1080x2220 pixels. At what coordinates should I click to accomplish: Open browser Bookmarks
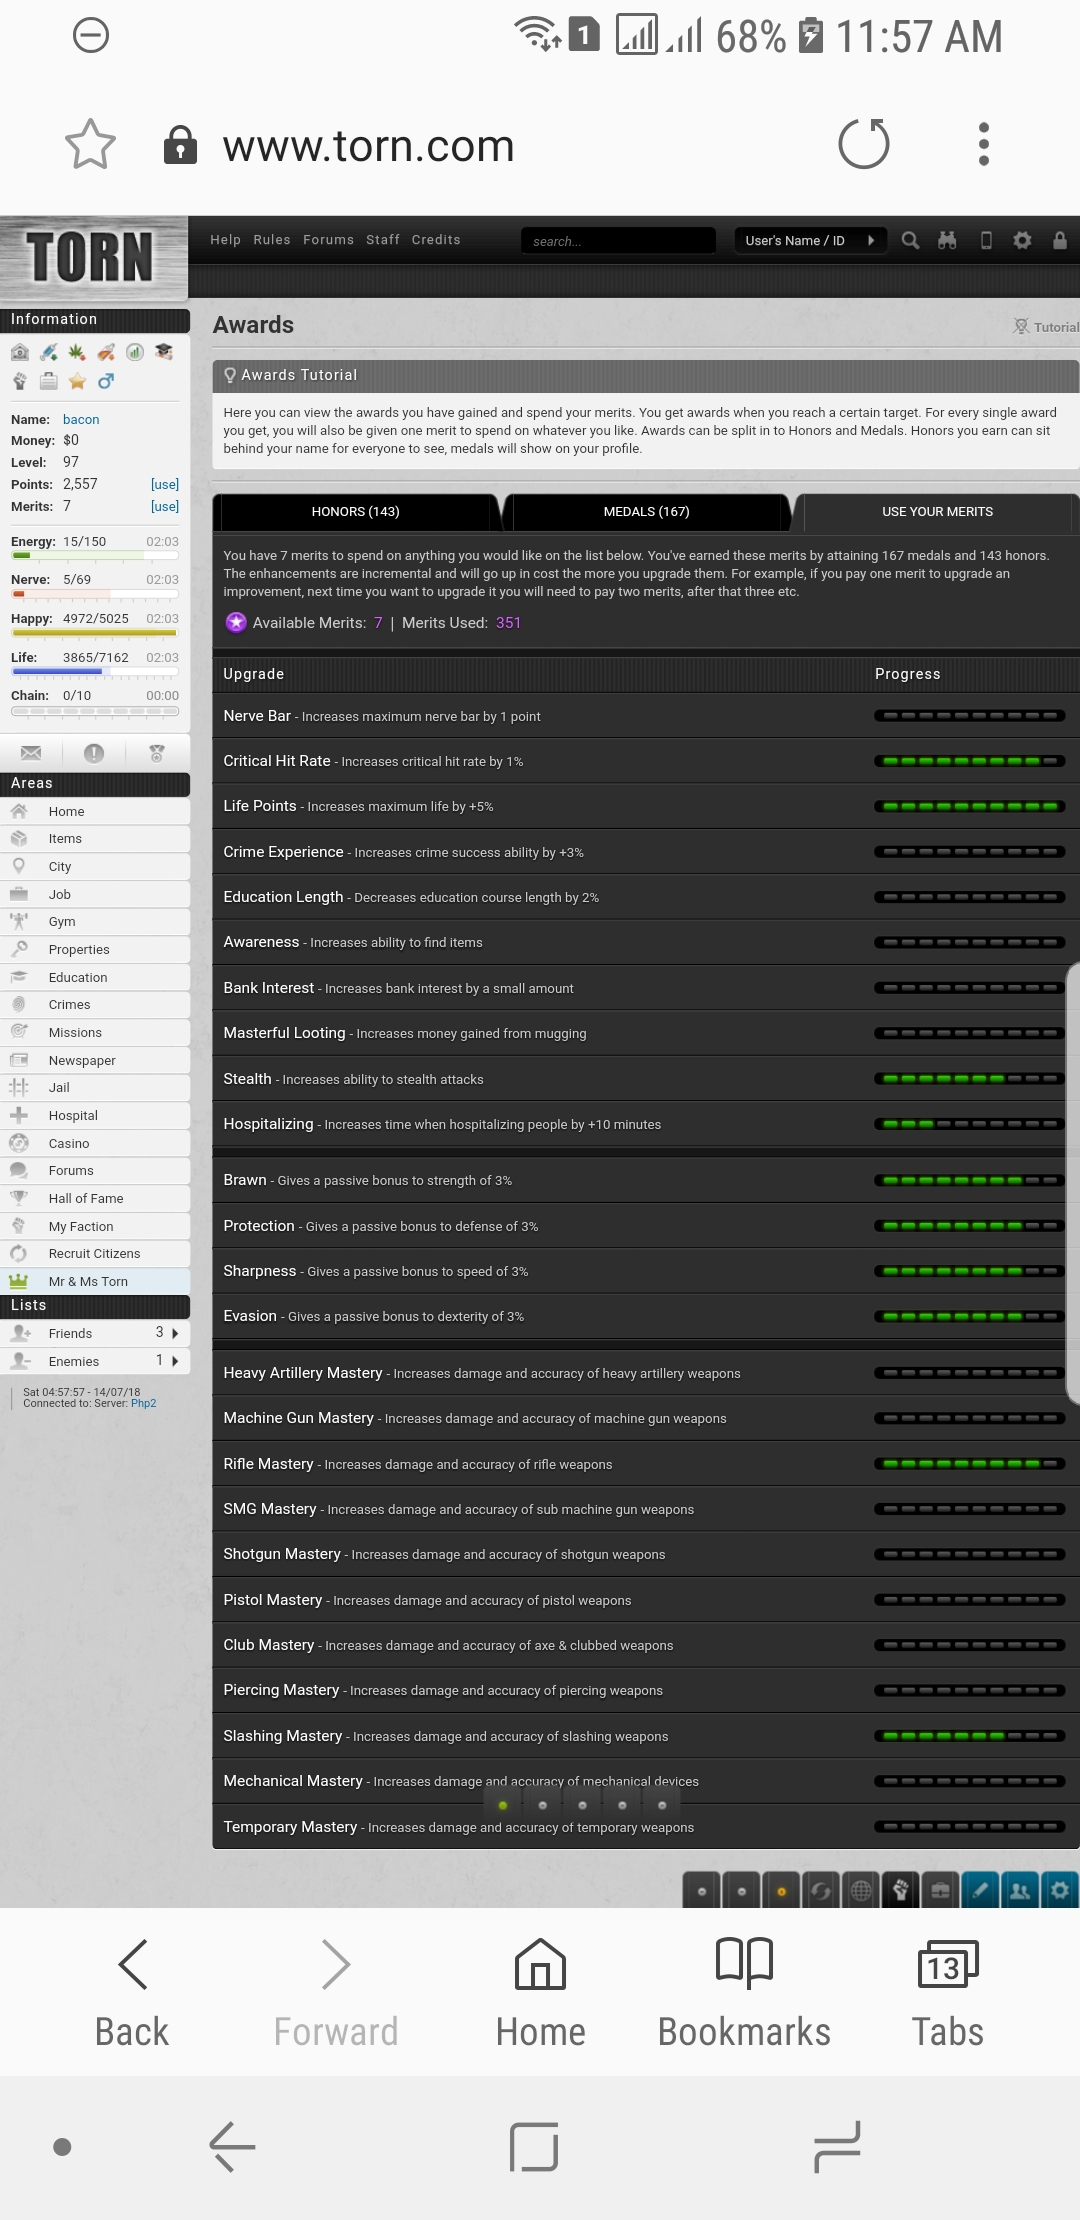(744, 1993)
